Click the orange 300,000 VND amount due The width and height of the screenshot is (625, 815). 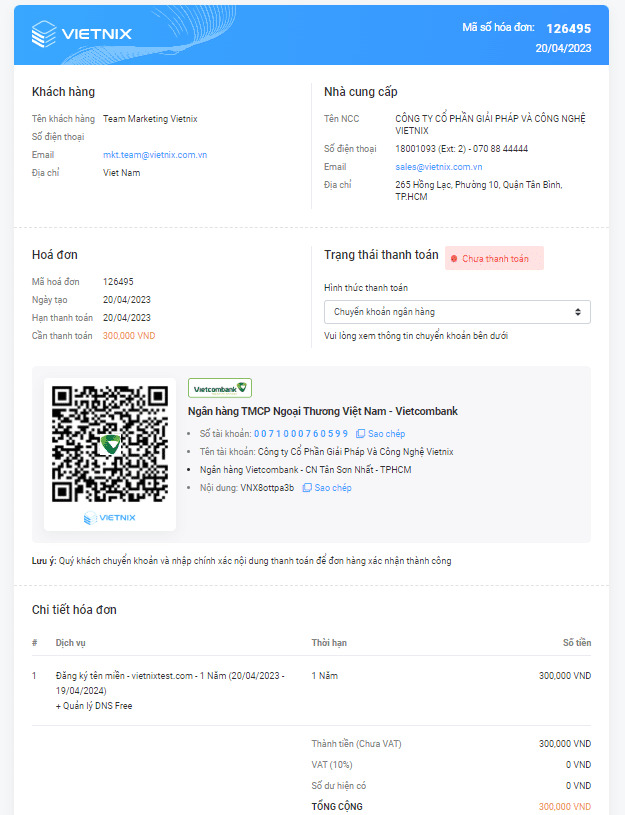(129, 336)
